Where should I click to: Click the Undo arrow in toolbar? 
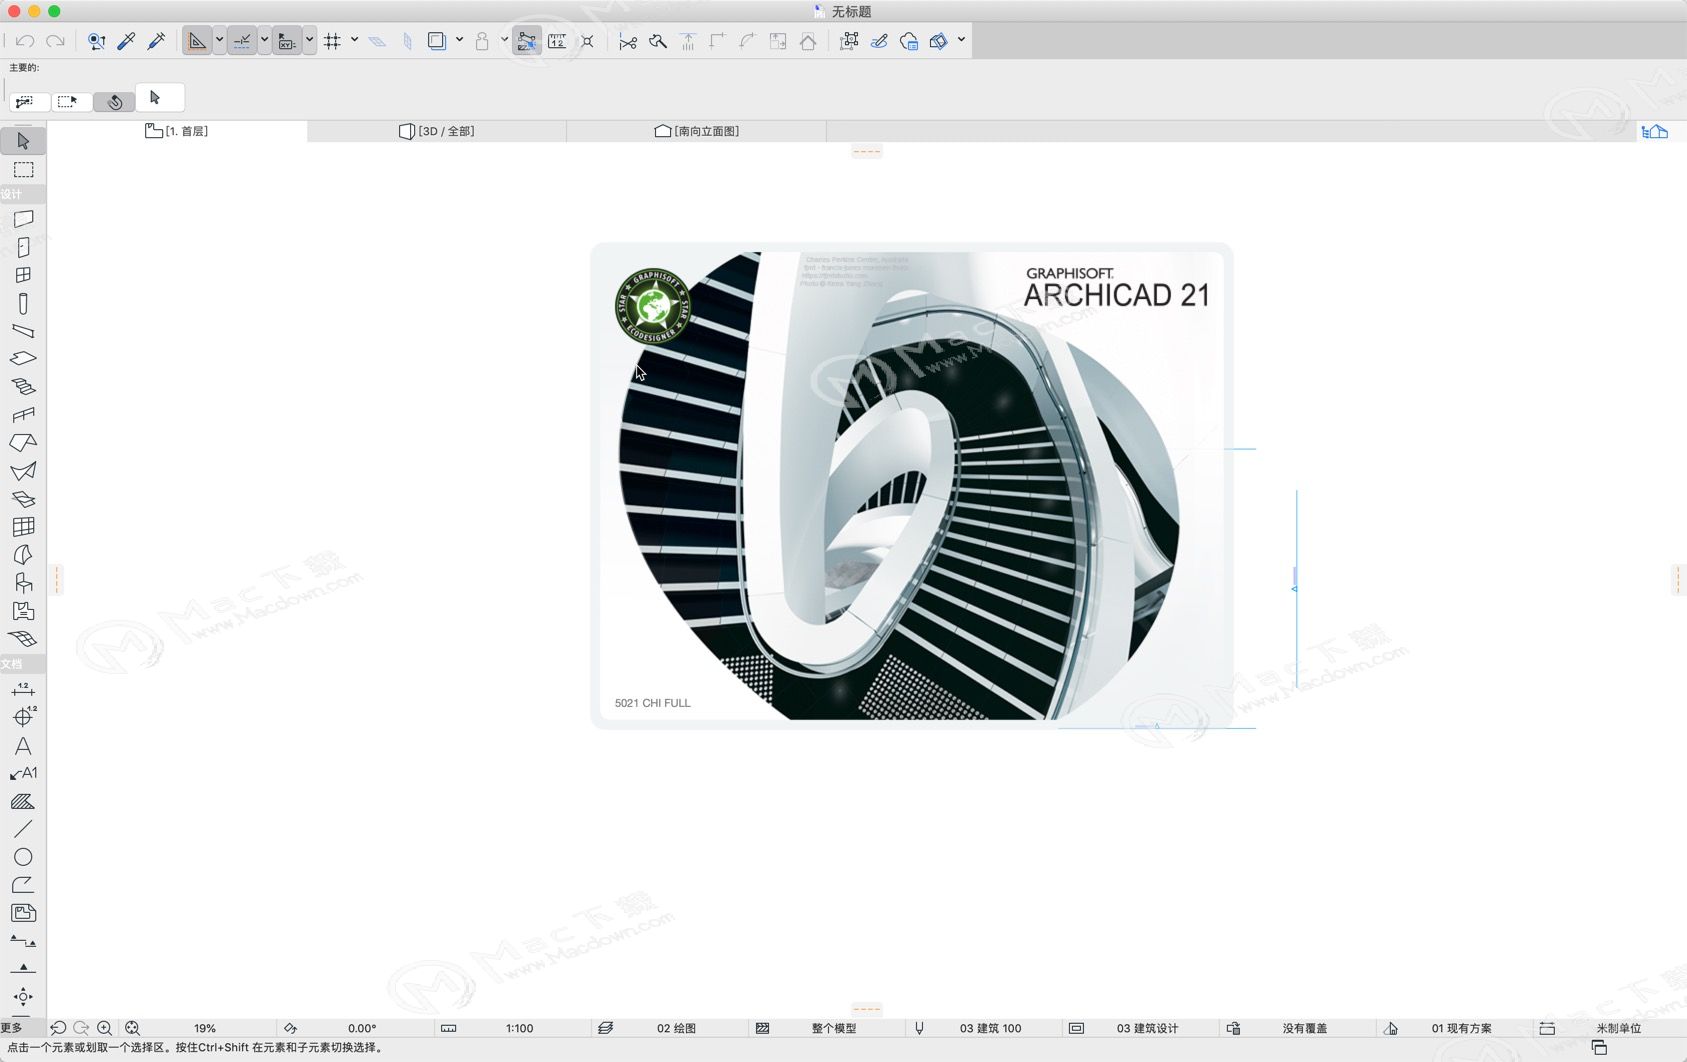pyautogui.click(x=25, y=41)
